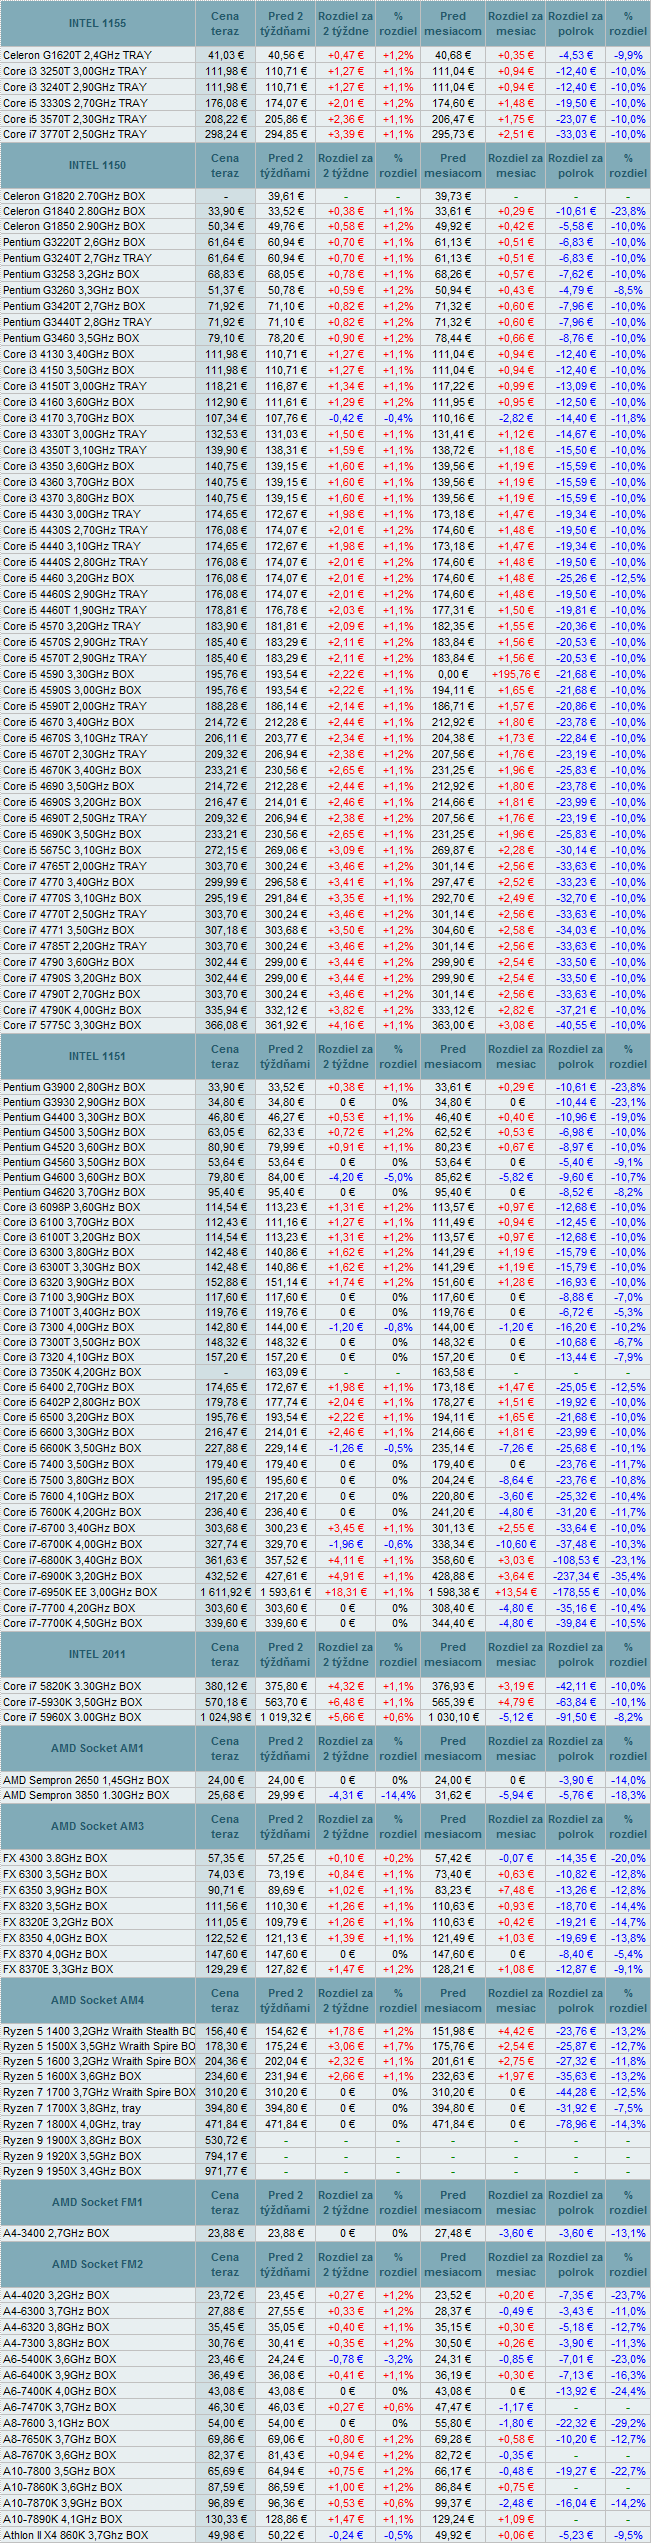Click A10-7890K 4,1GHz BOX
This screenshot has width=651, height=2543.
click(63, 2519)
